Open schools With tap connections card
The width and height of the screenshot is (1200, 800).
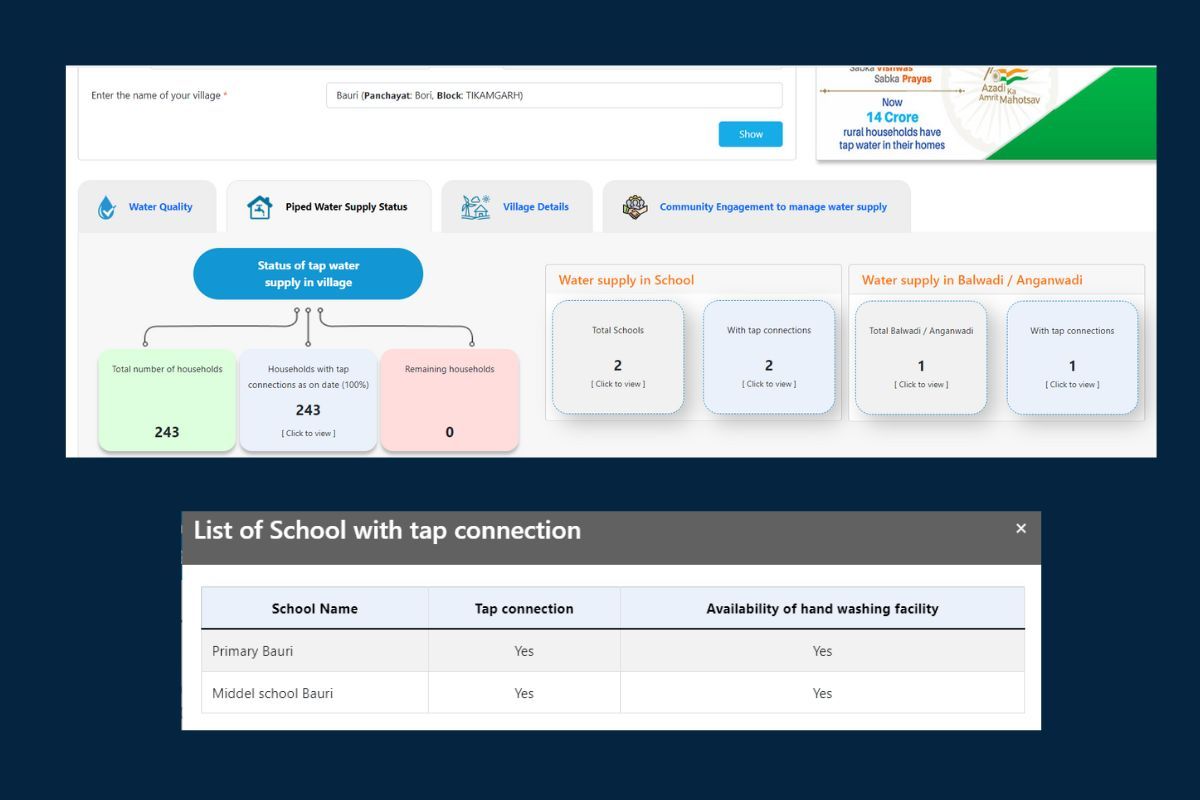pos(768,358)
